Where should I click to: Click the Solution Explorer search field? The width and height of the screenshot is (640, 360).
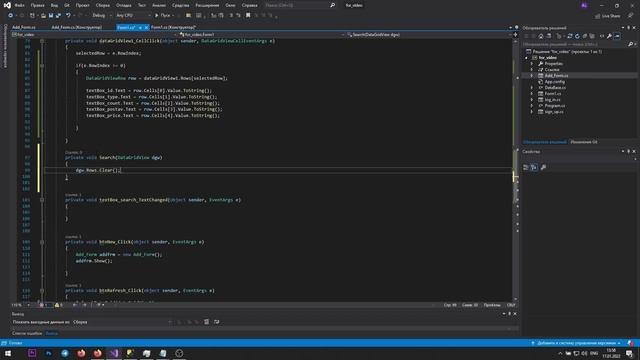click(575, 44)
